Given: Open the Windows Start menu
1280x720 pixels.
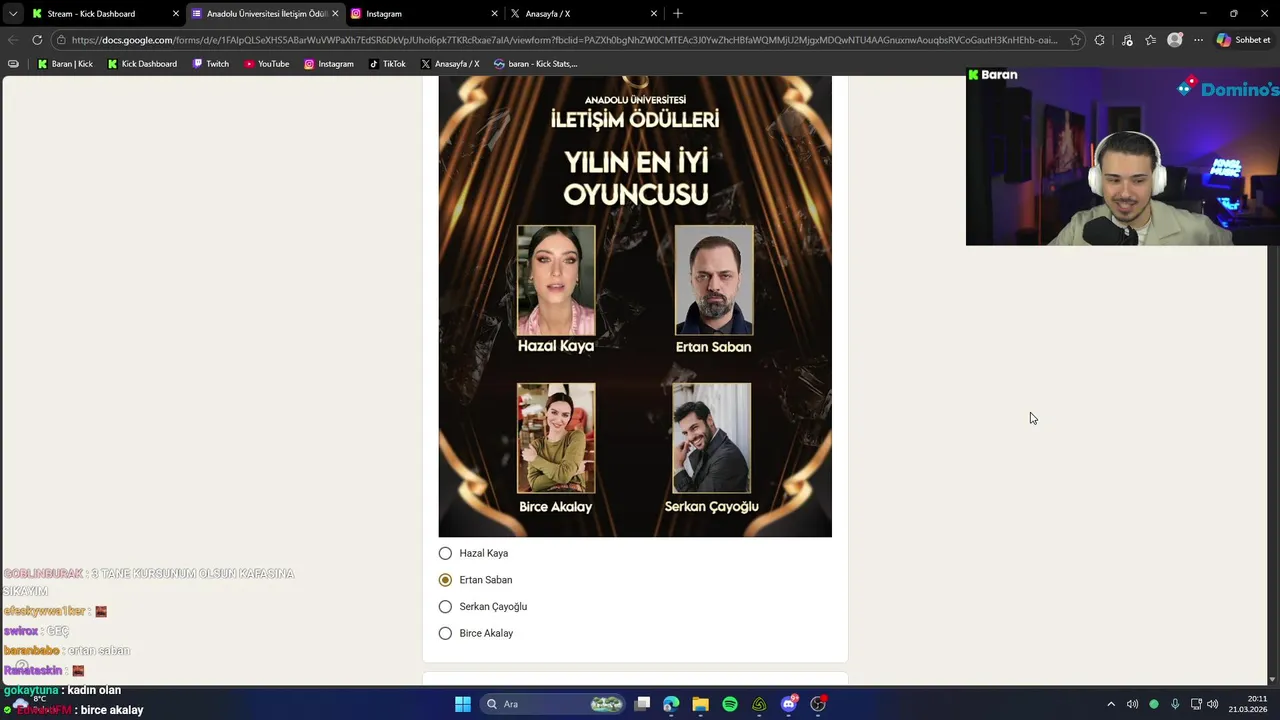Looking at the screenshot, I should click(x=463, y=704).
